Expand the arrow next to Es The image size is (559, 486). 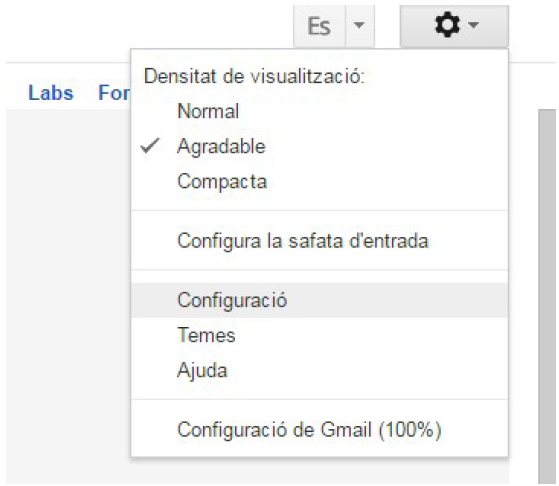point(360,26)
